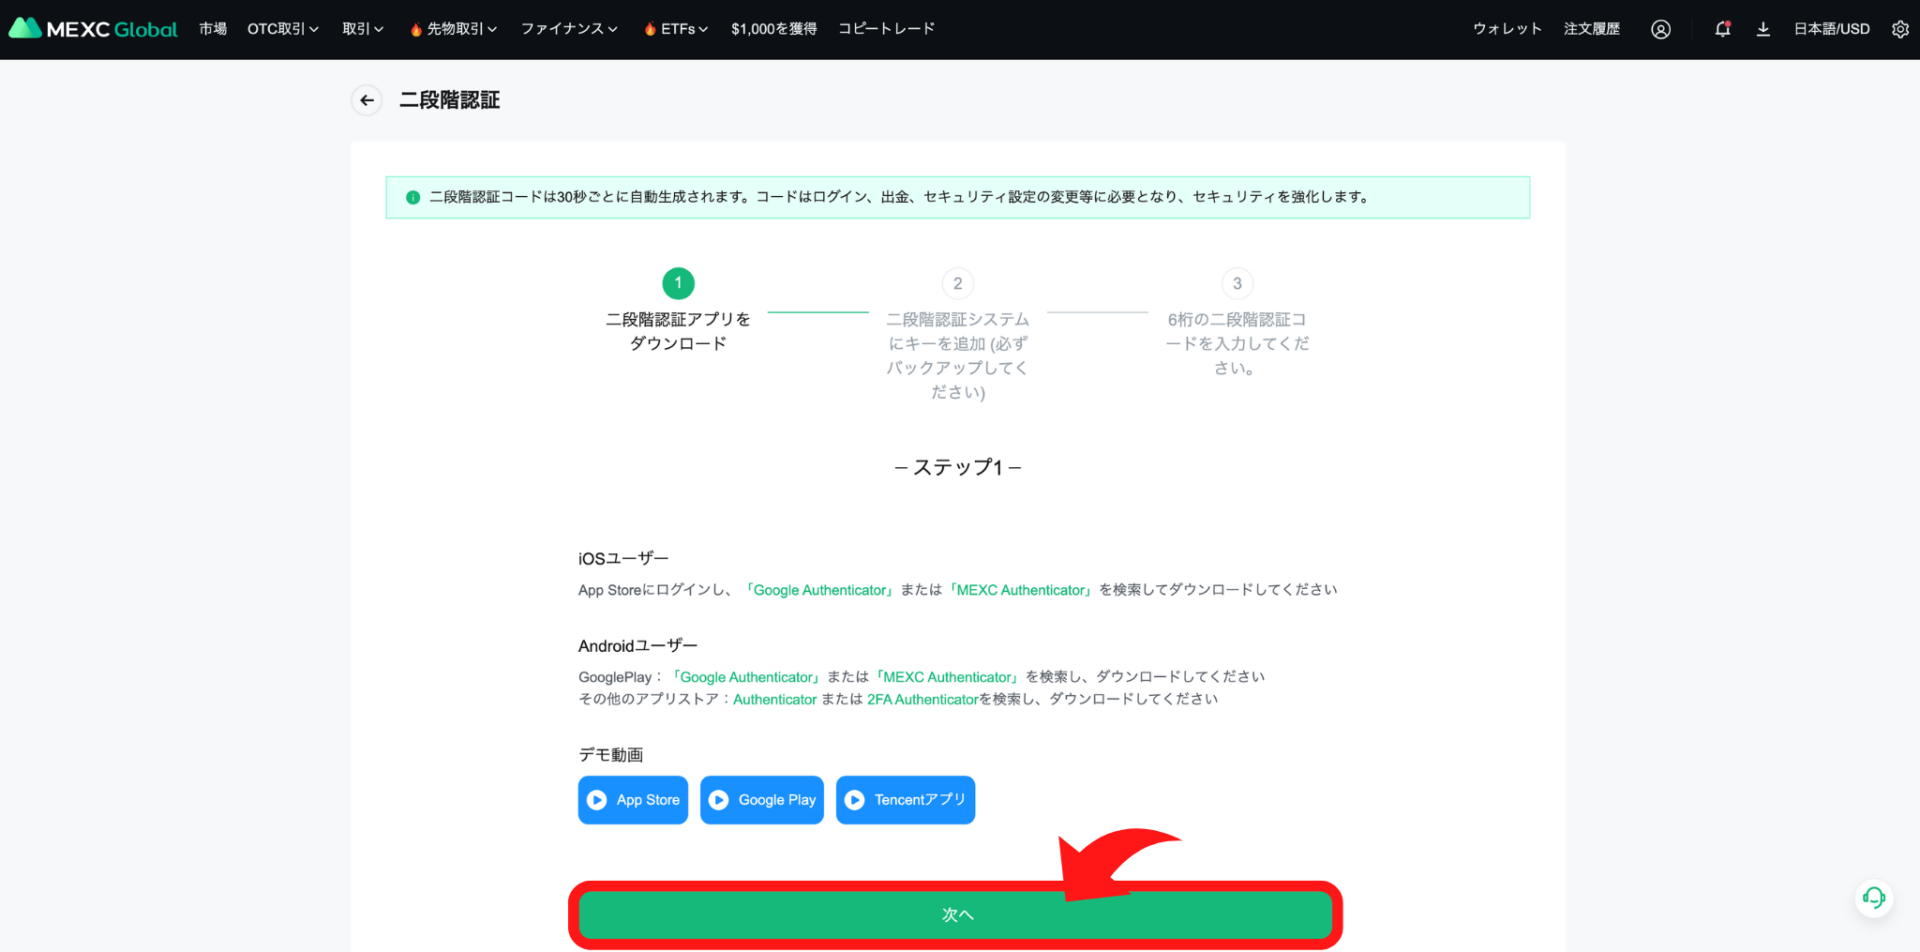Viewport: 1920px width, 952px height.
Task: Open the iOS Google Authenticator link
Action: pyautogui.click(x=820, y=590)
